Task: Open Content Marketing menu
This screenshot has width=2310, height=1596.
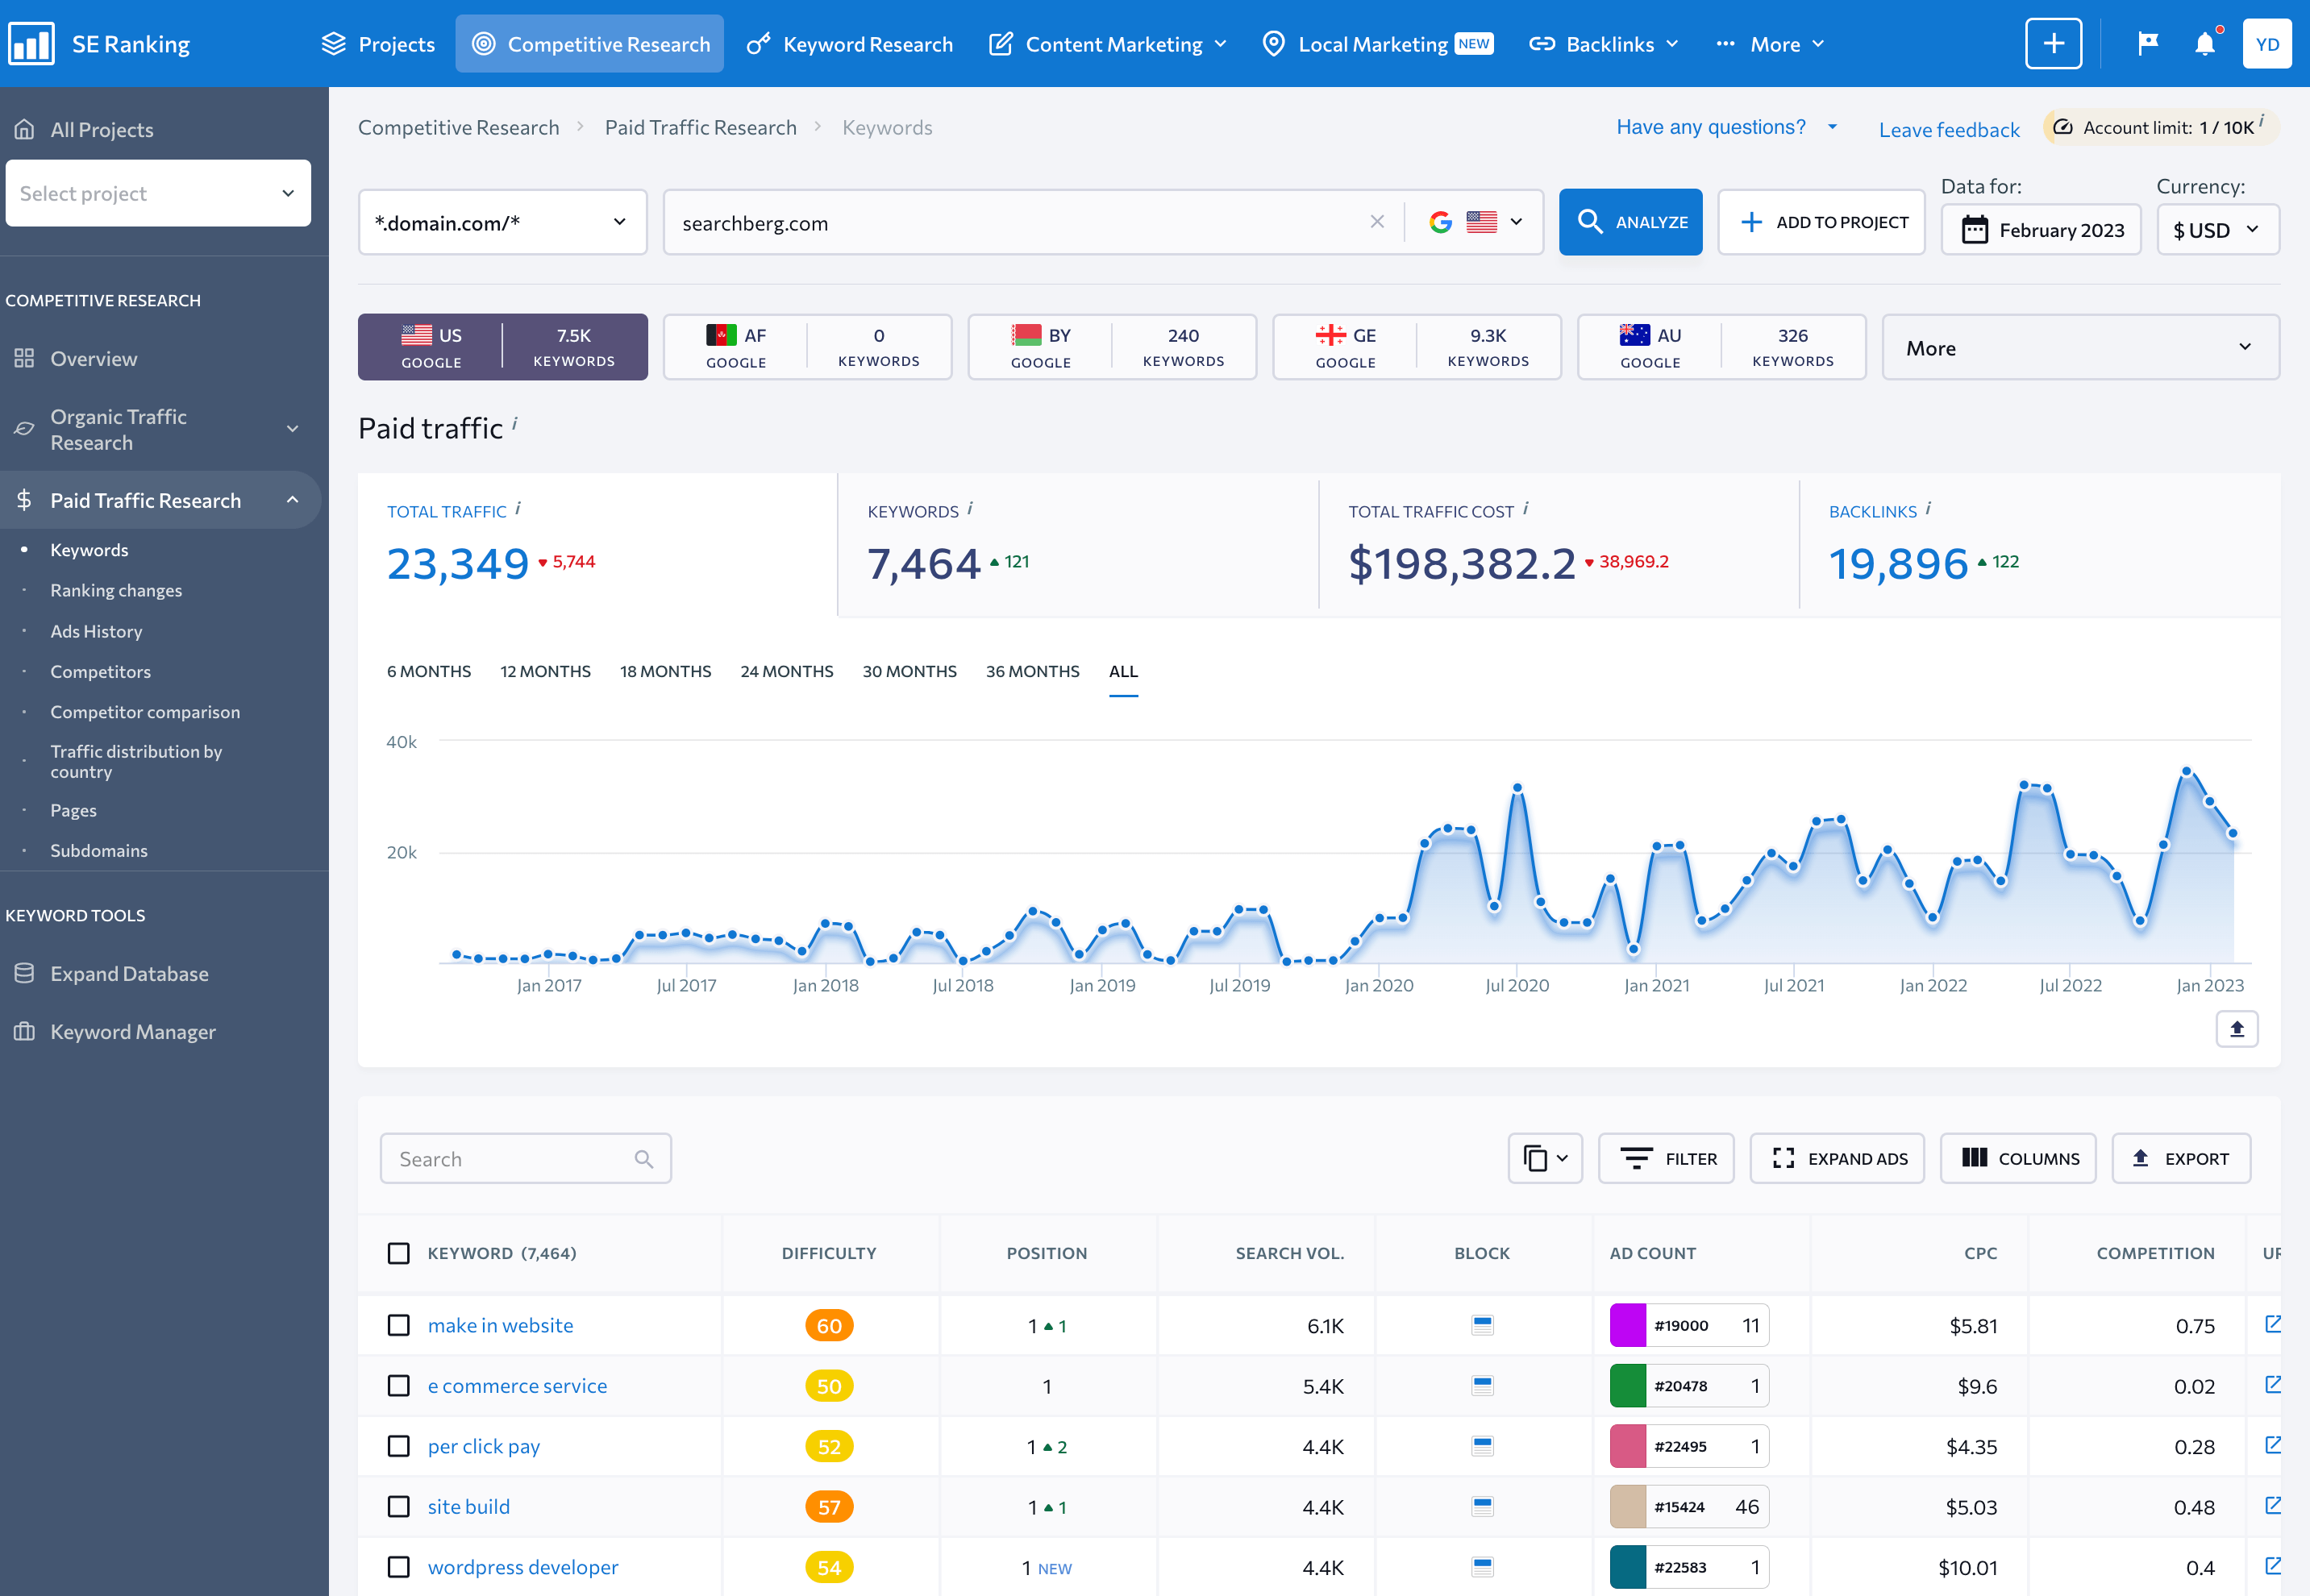Action: click(1107, 43)
